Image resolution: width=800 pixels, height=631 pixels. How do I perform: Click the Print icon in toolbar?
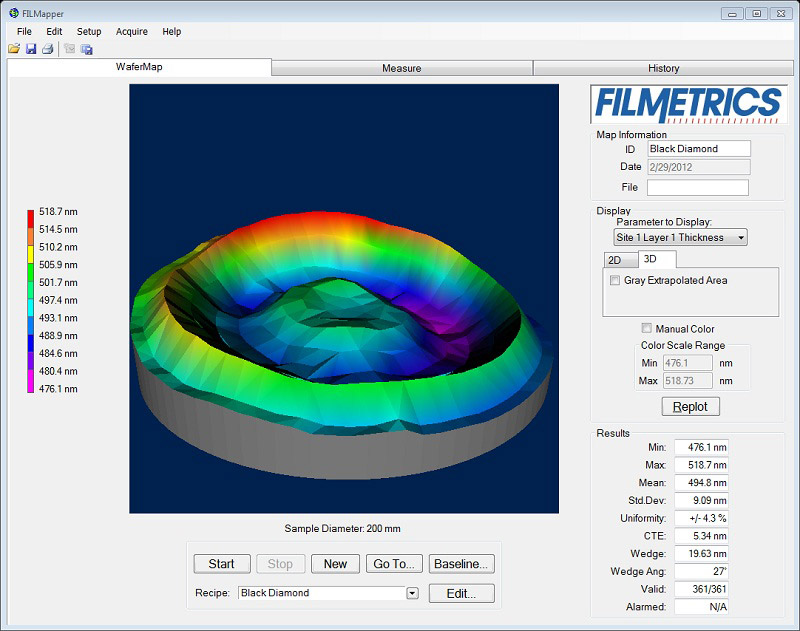tap(47, 49)
